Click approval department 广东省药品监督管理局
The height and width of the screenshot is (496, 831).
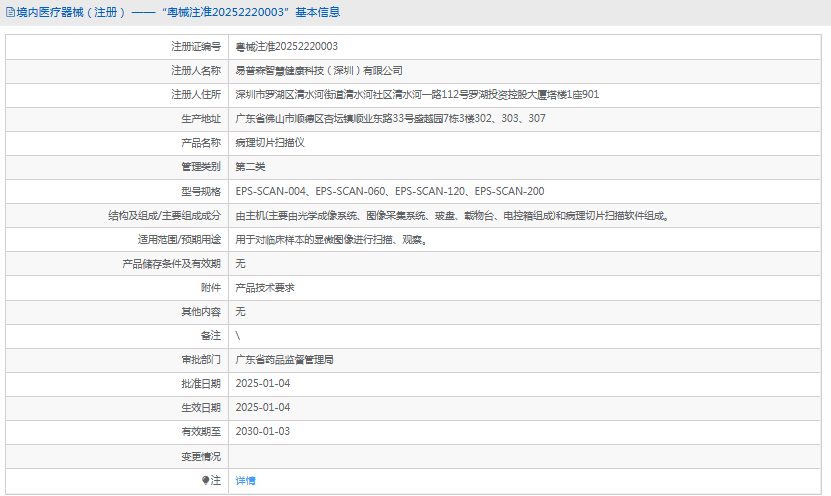click(285, 360)
